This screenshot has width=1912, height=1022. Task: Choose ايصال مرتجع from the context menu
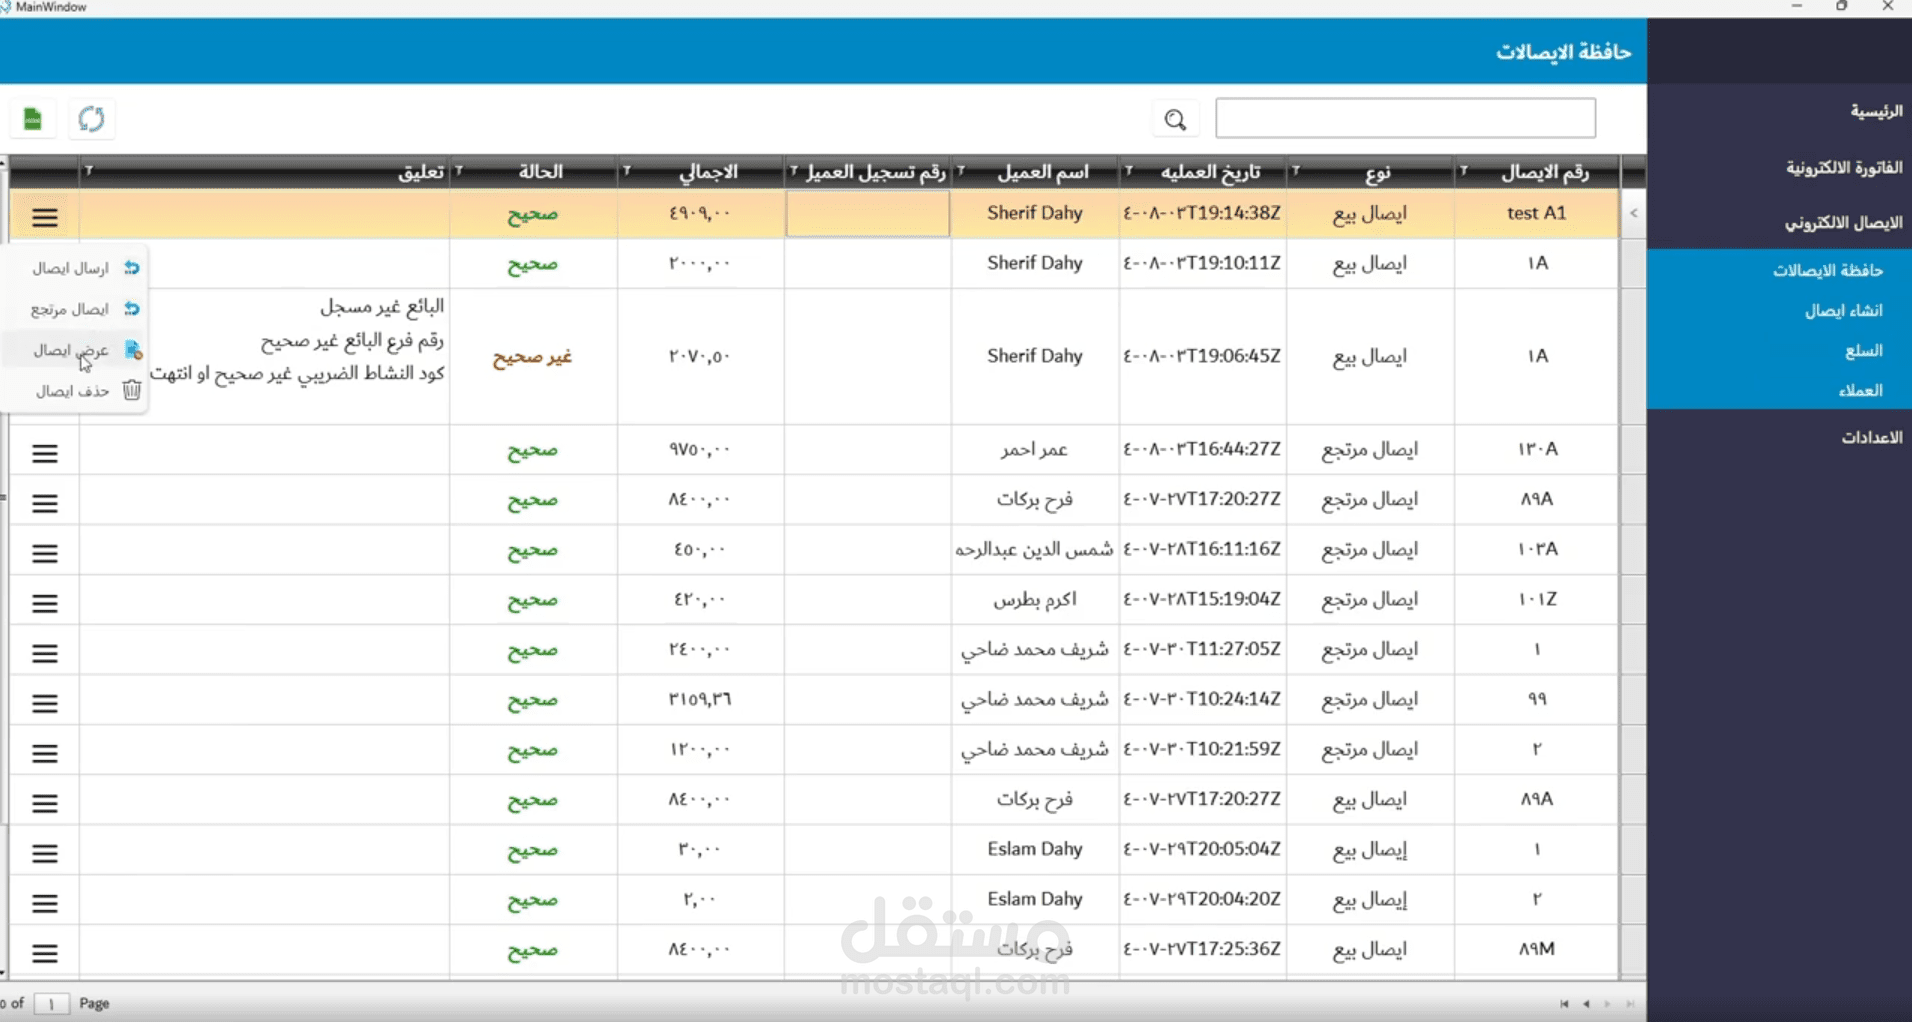tap(76, 309)
